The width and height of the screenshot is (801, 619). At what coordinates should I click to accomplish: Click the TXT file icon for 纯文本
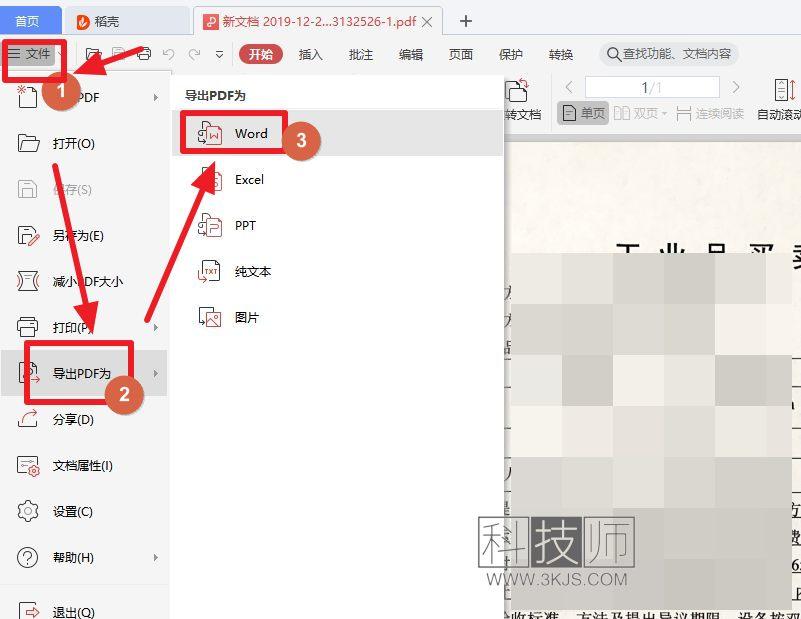[x=209, y=271]
